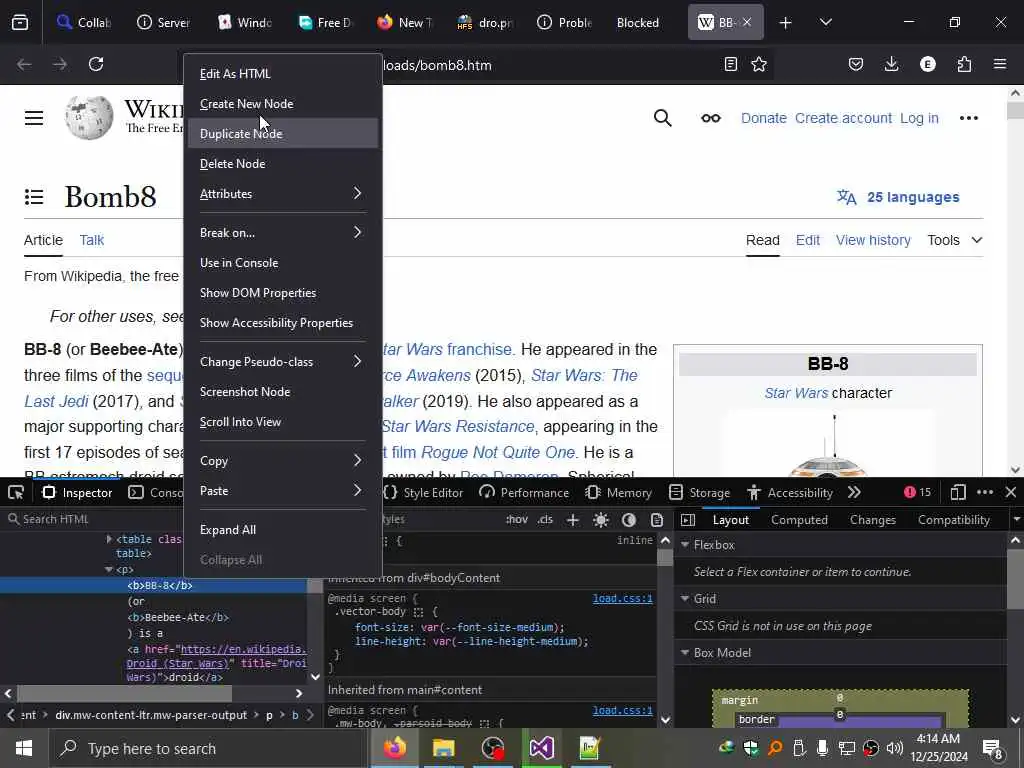Expand the table node in HTML tree
This screenshot has height=768, width=1024.
pos(109,539)
